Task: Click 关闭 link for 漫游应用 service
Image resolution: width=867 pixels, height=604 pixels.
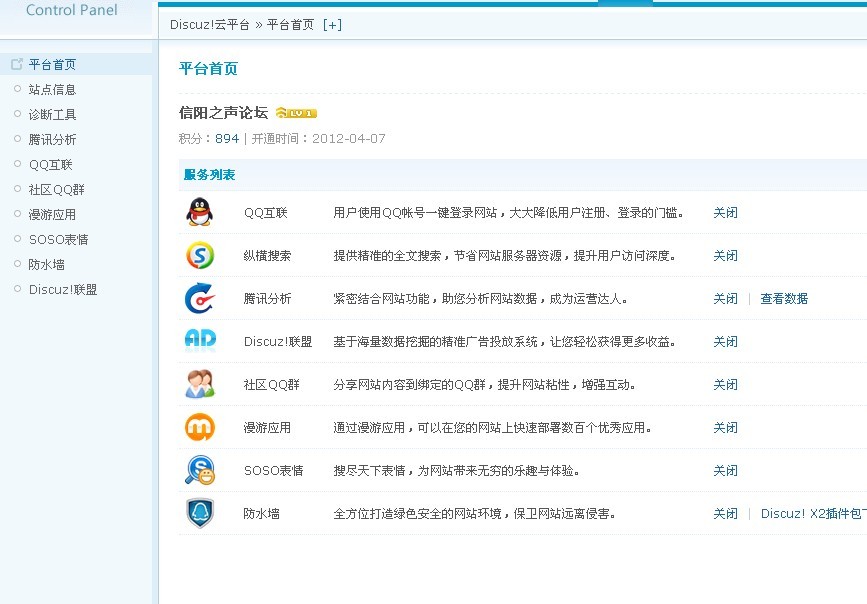Action: 725,428
